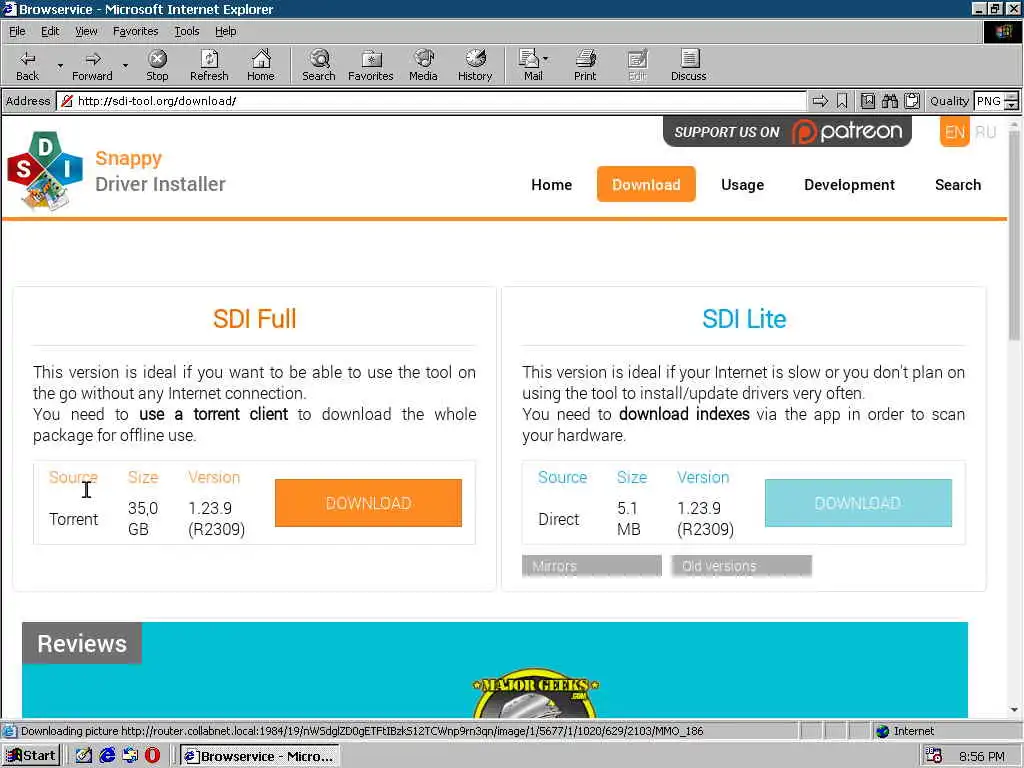
Task: Open the Favorites menu
Action: point(135,31)
